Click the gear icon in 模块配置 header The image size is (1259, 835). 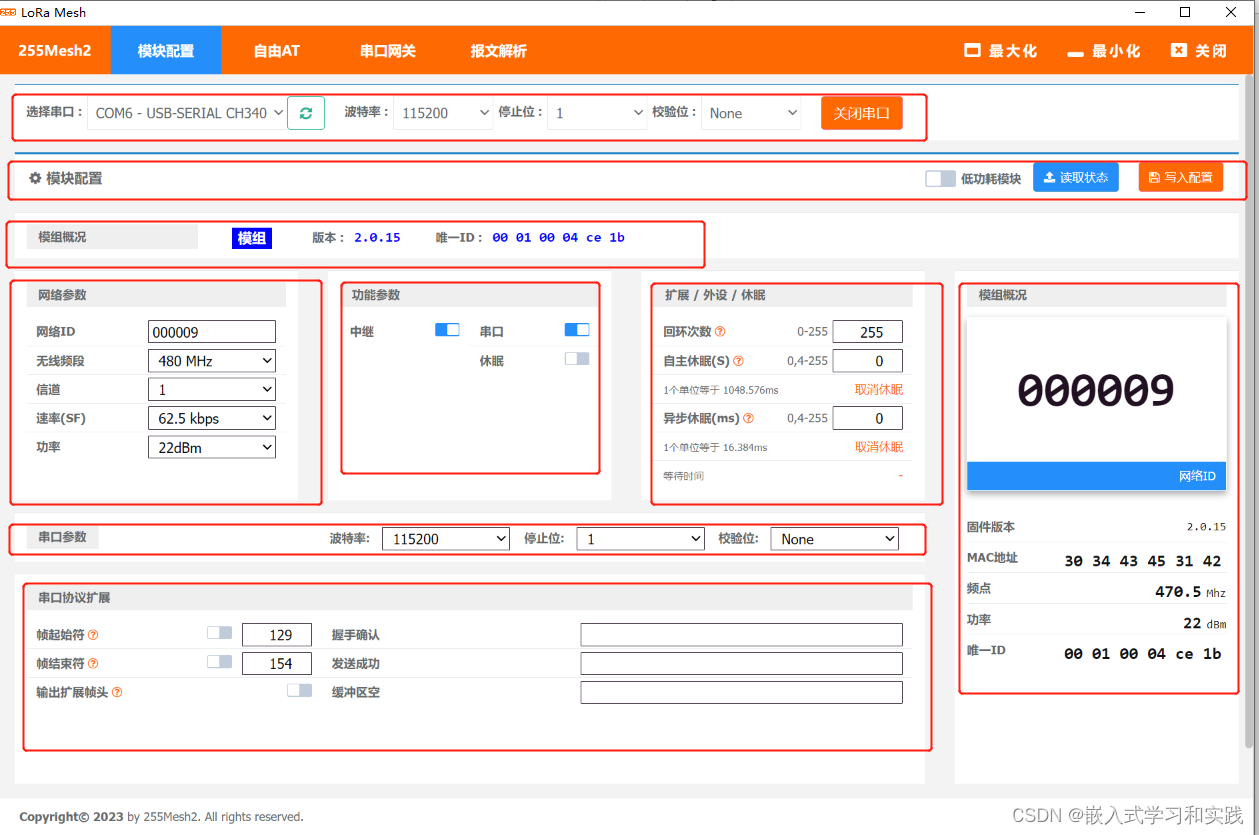click(x=33, y=178)
